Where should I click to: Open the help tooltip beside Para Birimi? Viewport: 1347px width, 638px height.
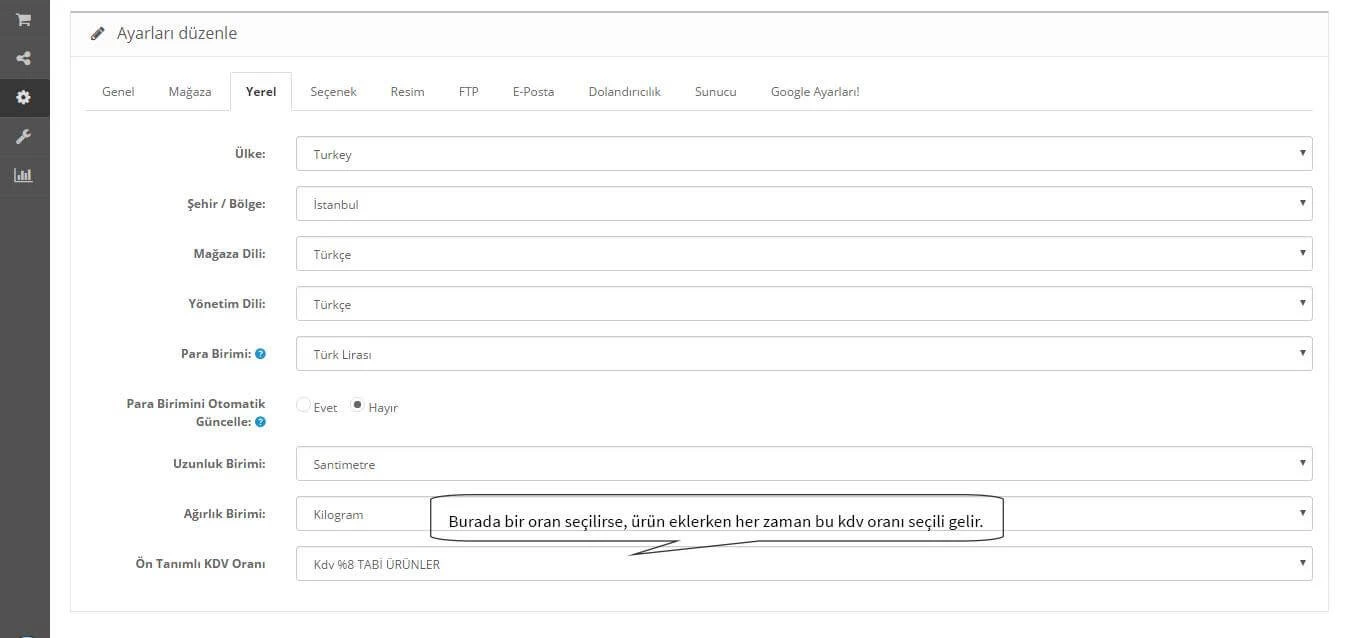click(x=260, y=353)
